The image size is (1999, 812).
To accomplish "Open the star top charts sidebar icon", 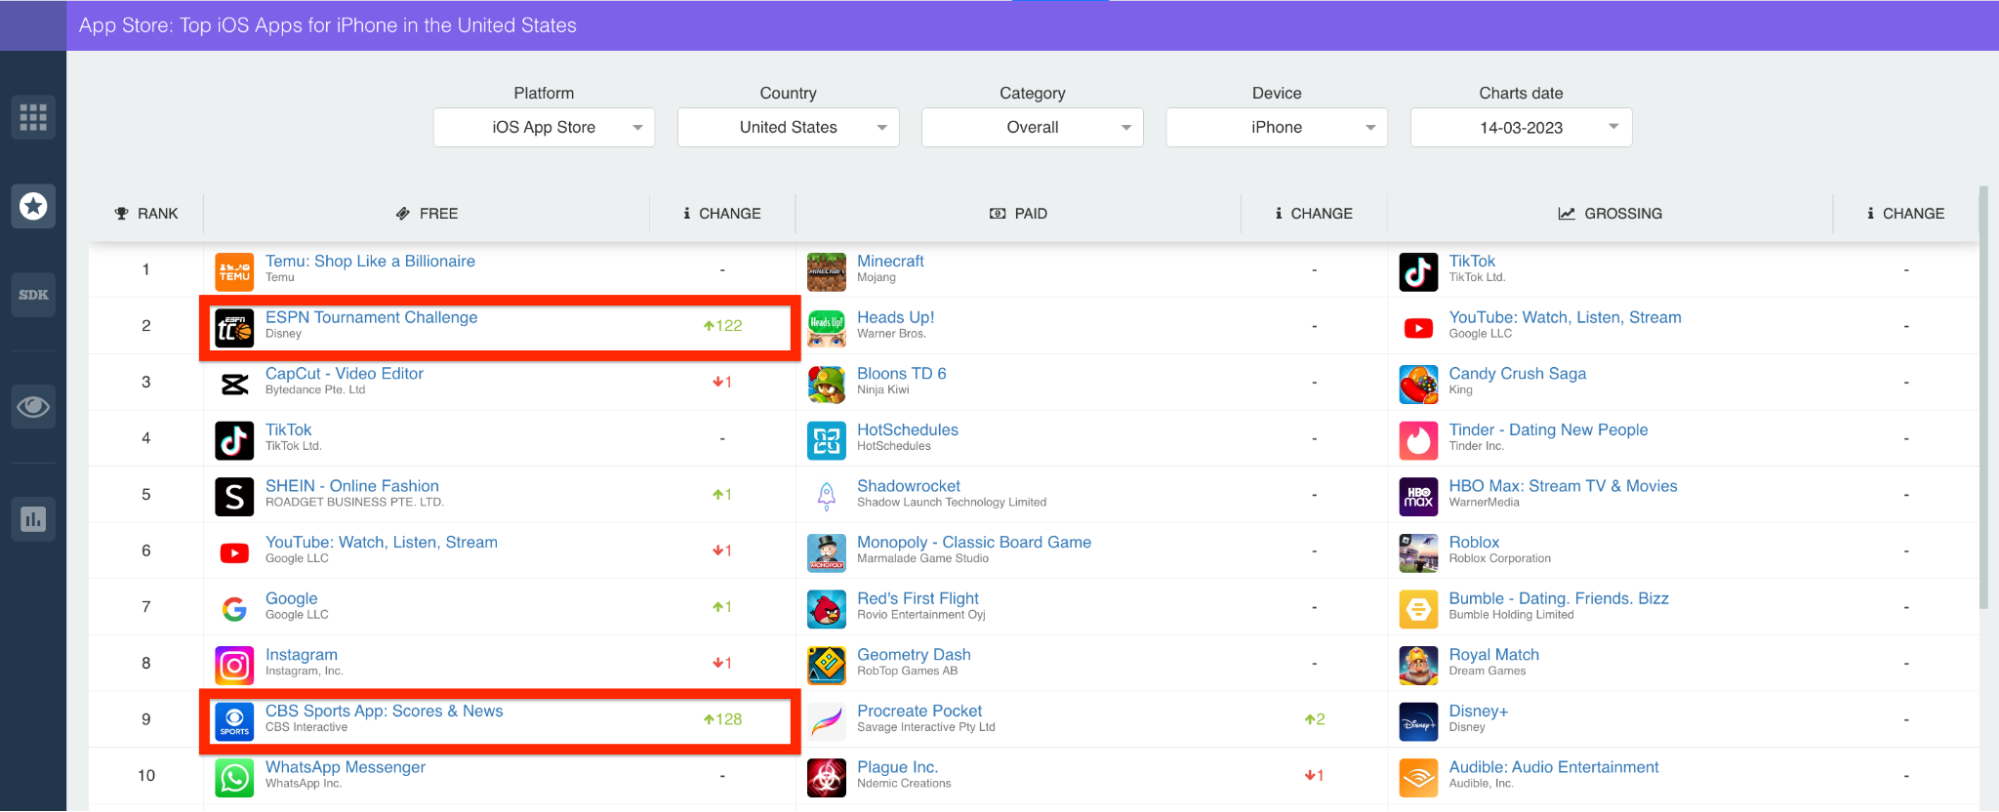I will click(x=33, y=206).
